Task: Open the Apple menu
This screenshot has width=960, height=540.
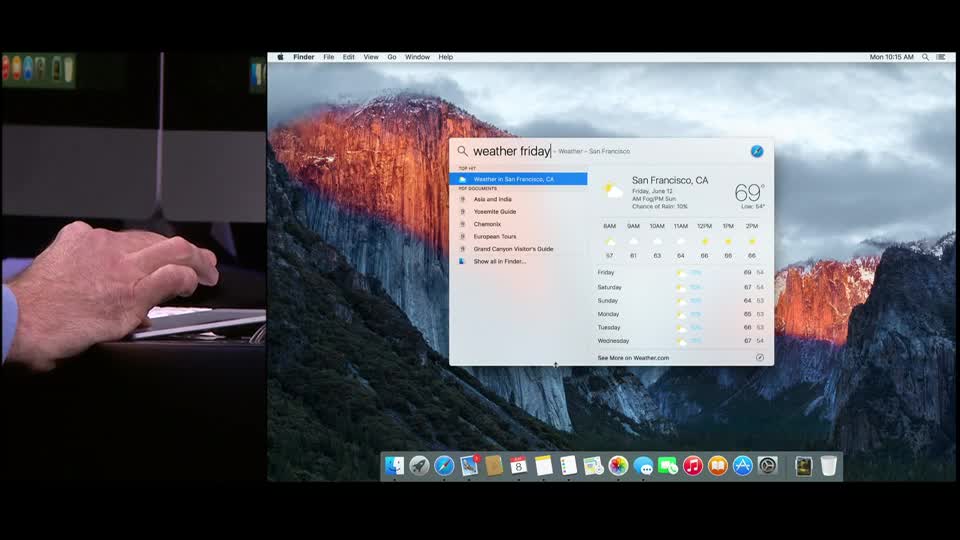Action: pyautogui.click(x=280, y=57)
